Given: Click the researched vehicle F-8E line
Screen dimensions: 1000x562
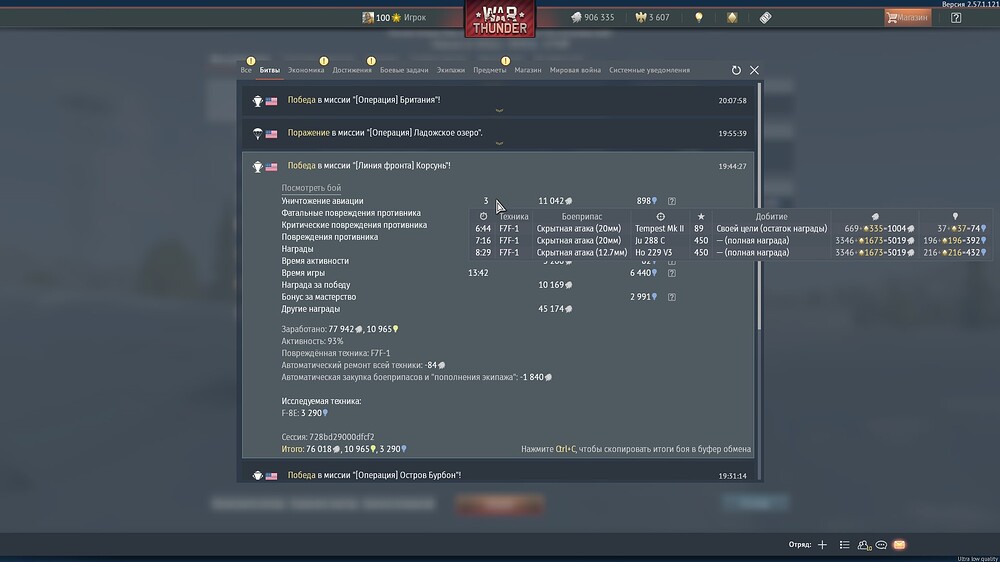Looking at the screenshot, I should (305, 413).
